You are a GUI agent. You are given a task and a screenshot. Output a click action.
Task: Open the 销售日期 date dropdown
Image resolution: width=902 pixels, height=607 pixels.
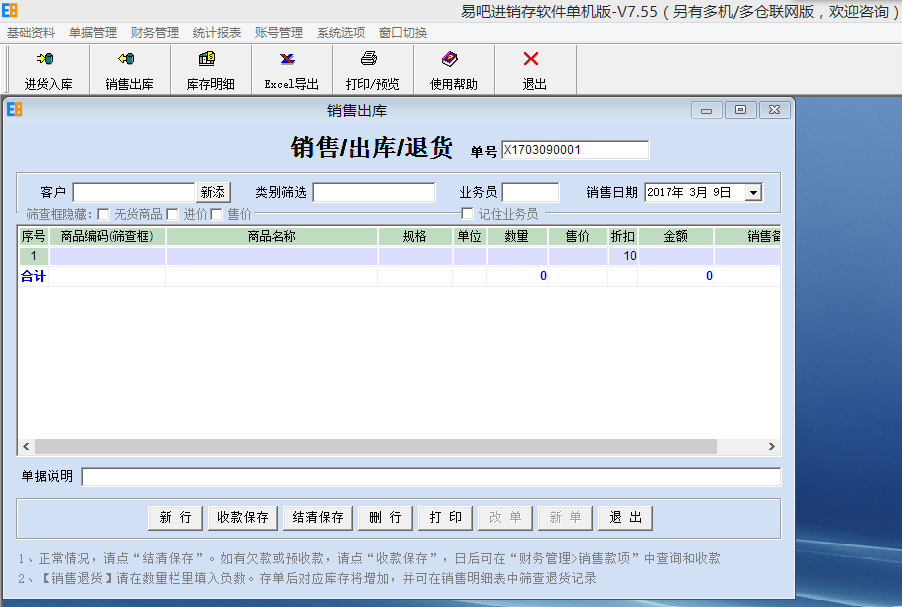[755, 190]
